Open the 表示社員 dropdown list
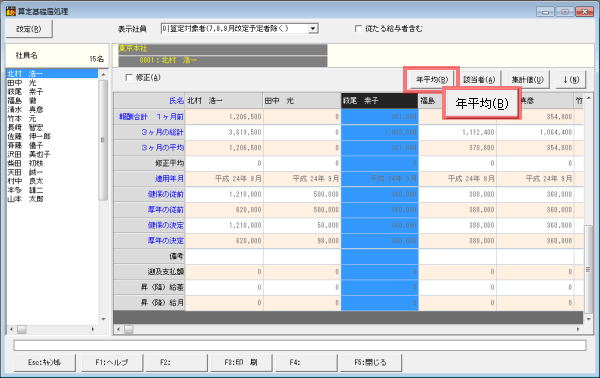The height and width of the screenshot is (378, 600). [313, 29]
